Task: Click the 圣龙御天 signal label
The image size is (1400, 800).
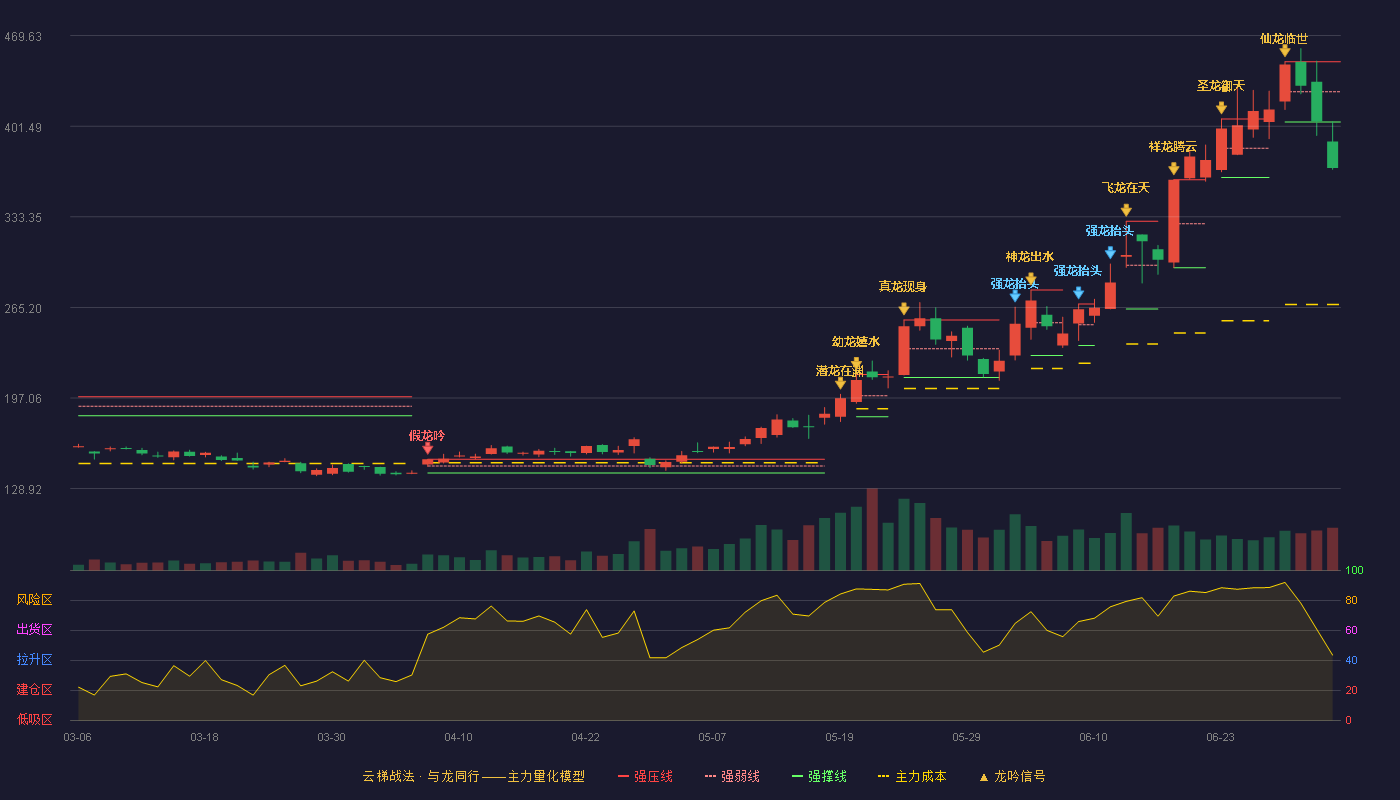Action: point(1221,86)
